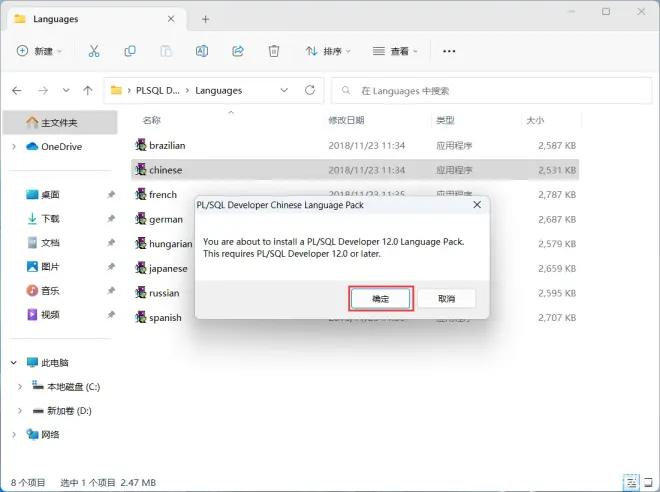Select OneDrive in the sidebar

tap(61, 146)
